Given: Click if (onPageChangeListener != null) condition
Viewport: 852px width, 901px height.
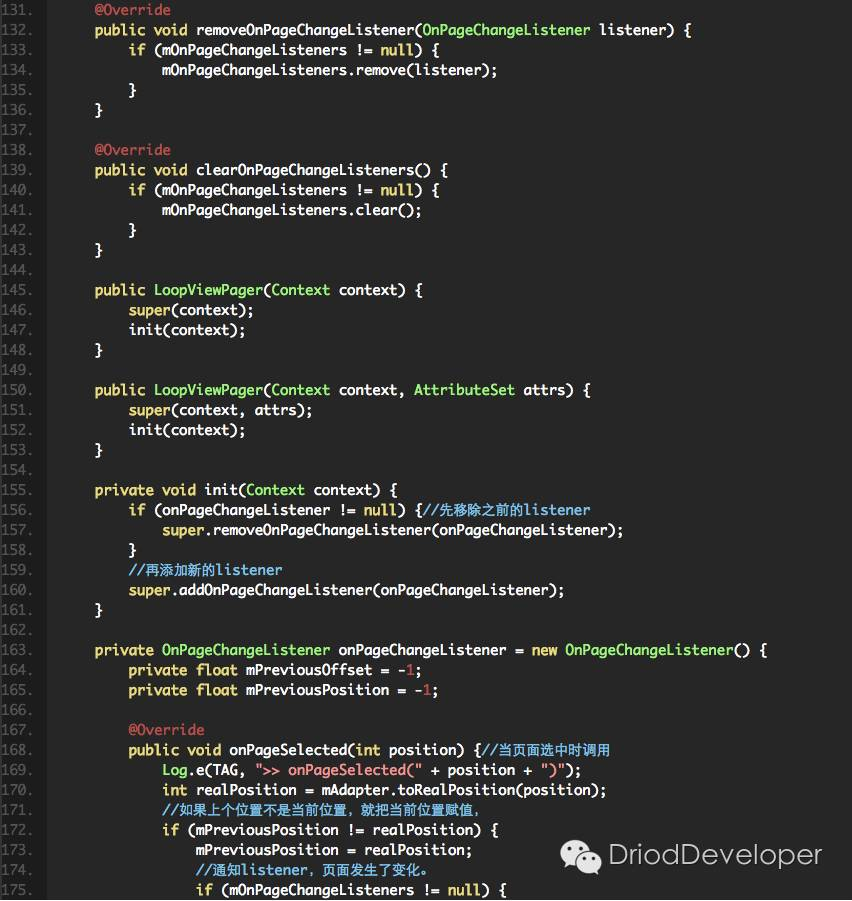Looking at the screenshot, I should [x=267, y=510].
